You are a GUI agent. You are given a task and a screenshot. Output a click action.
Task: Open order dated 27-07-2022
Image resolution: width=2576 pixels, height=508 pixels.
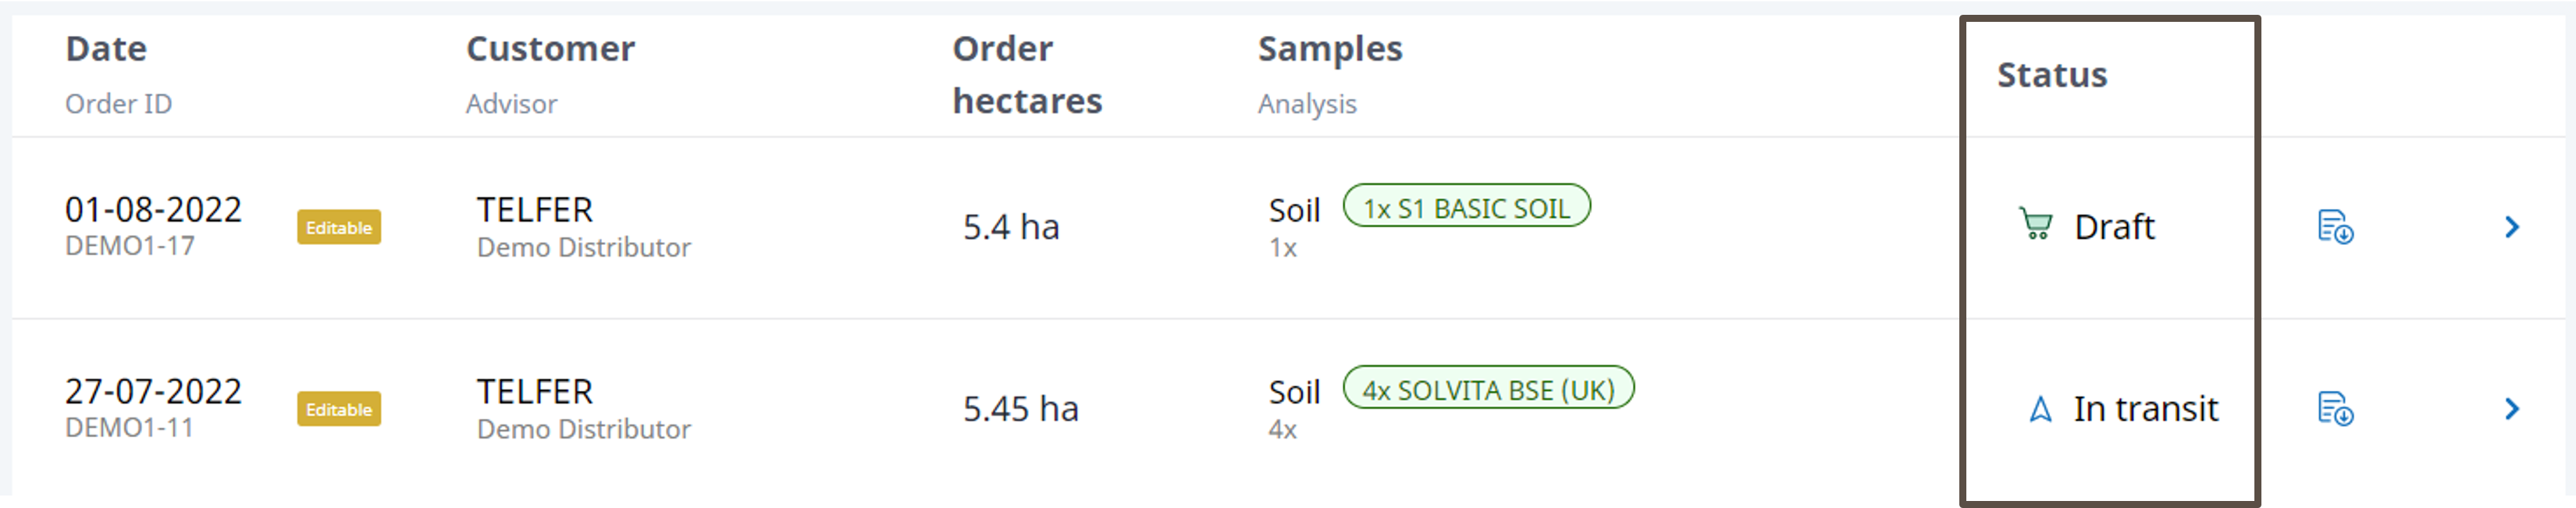click(153, 392)
